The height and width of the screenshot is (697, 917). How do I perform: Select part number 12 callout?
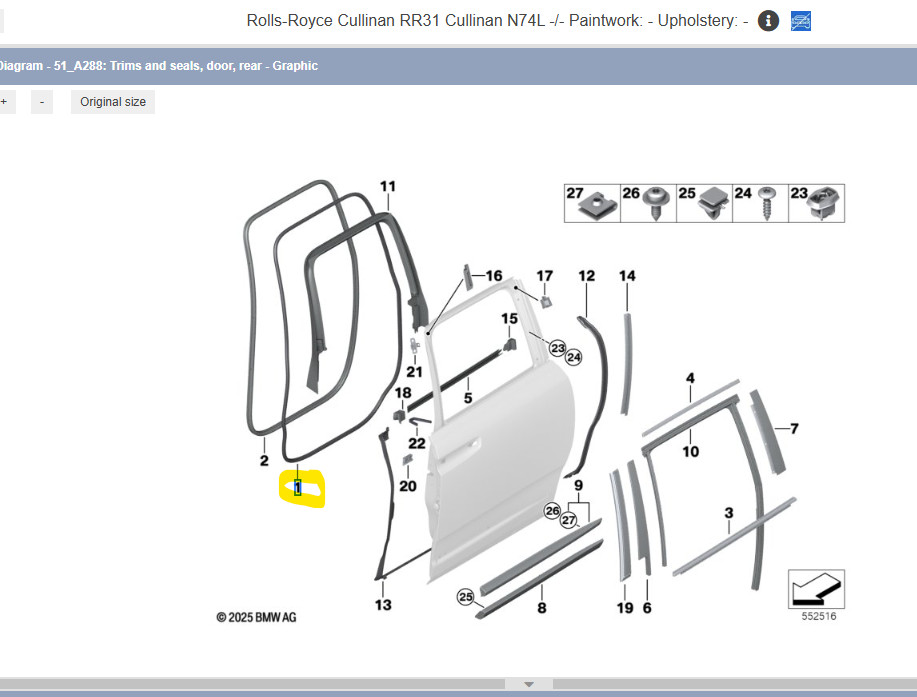click(x=587, y=275)
